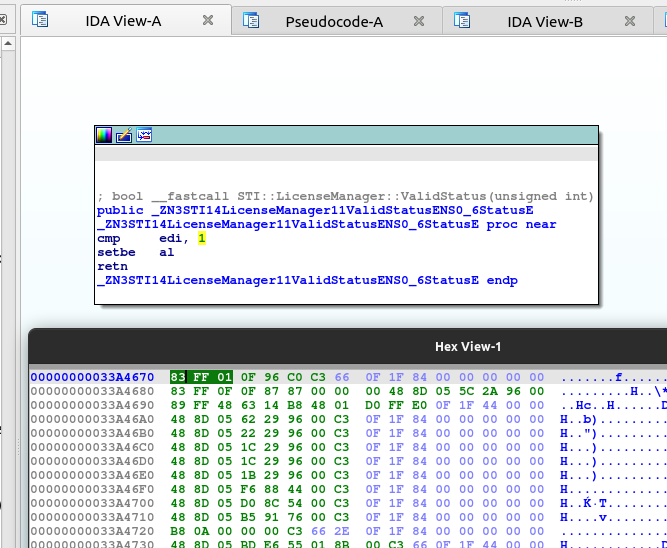Select hex address 00000000033A4680
667x548 pixels.
click(92, 391)
